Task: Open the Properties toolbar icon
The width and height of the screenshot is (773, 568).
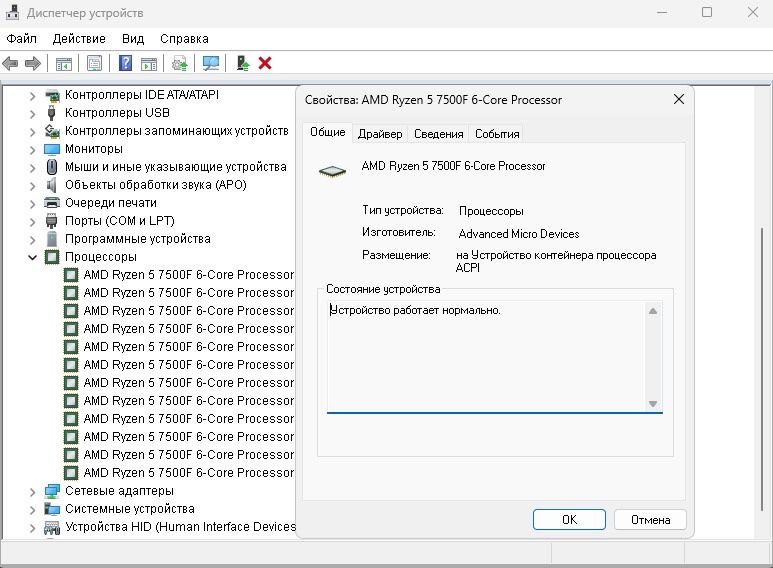Action: 94,63
